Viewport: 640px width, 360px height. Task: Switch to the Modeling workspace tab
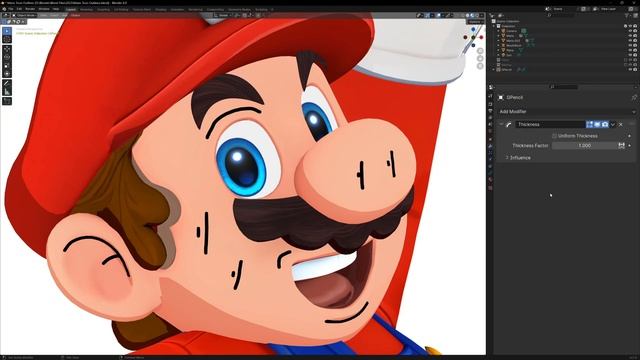point(86,9)
